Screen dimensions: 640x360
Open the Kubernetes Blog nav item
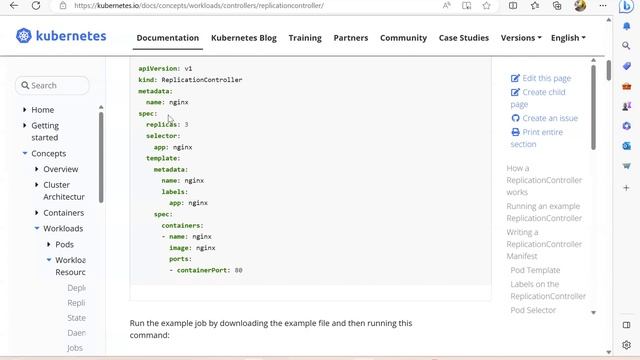point(244,38)
